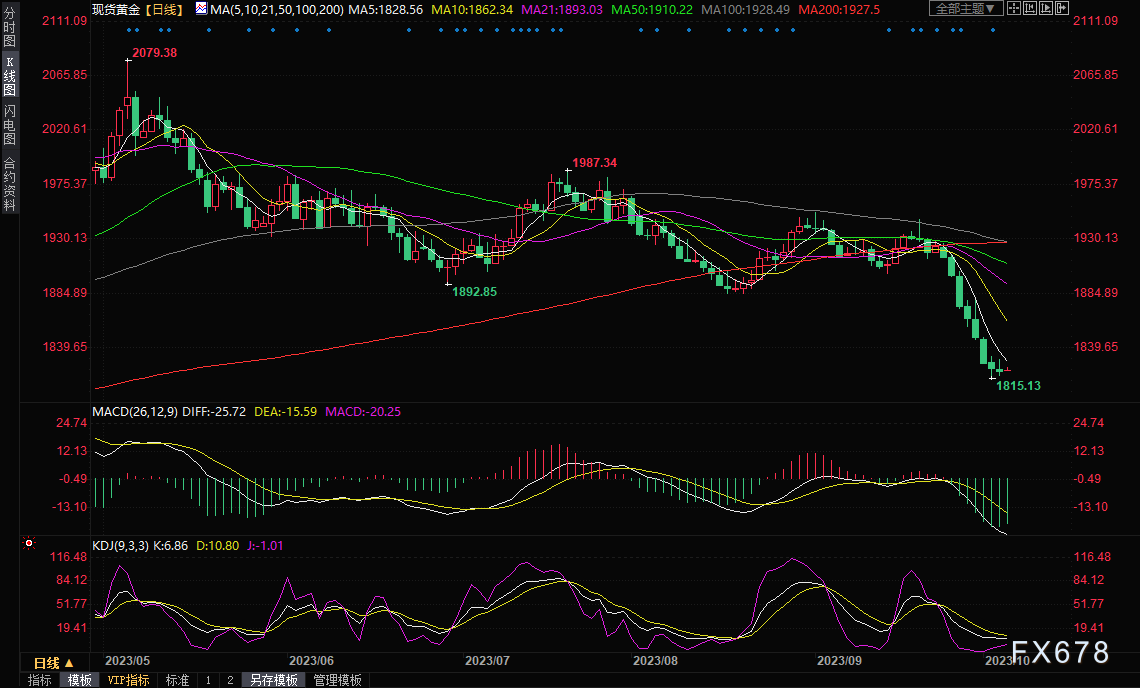
Task: Click the play chart replay icon
Action: (1046, 8)
